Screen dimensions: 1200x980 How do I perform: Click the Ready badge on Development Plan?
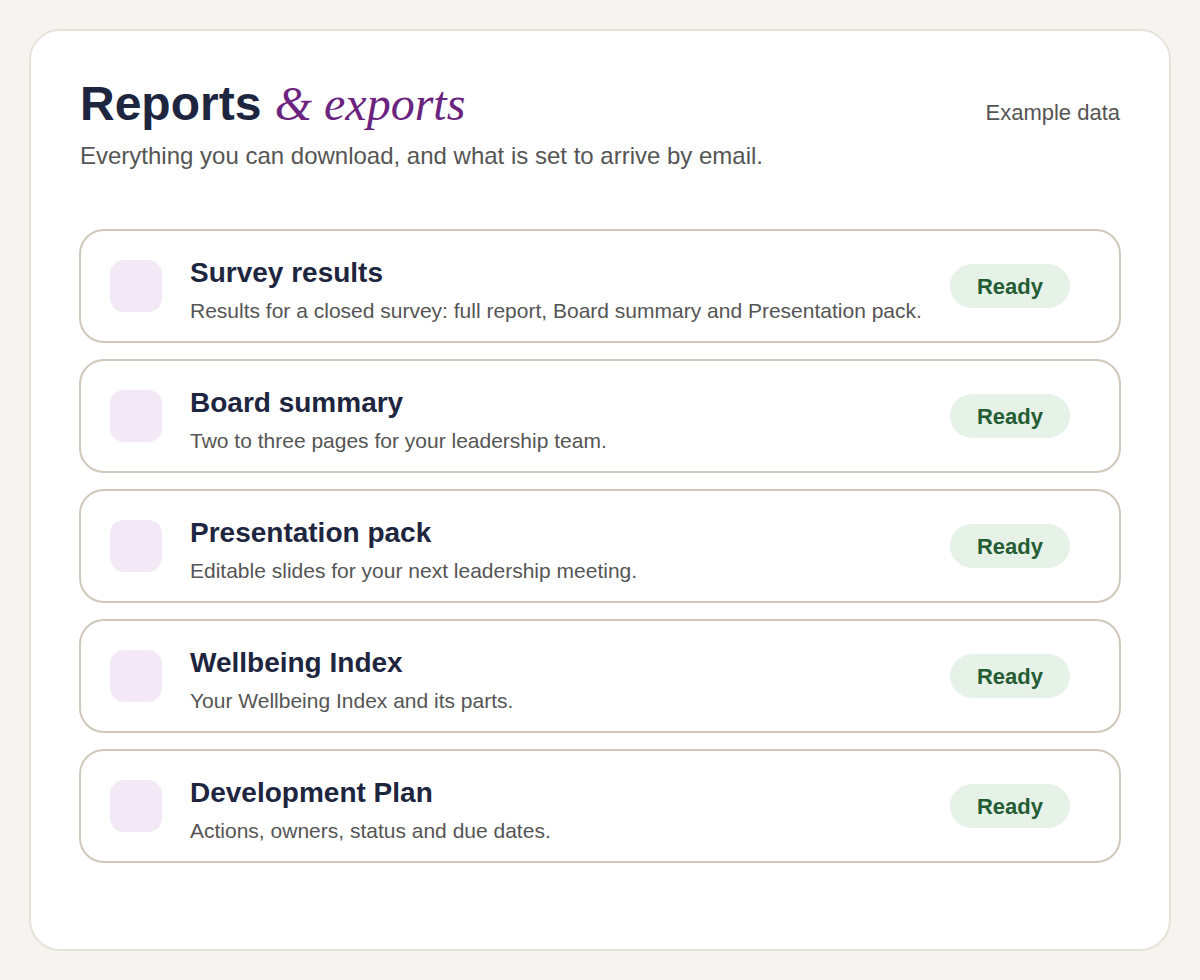coord(1010,806)
